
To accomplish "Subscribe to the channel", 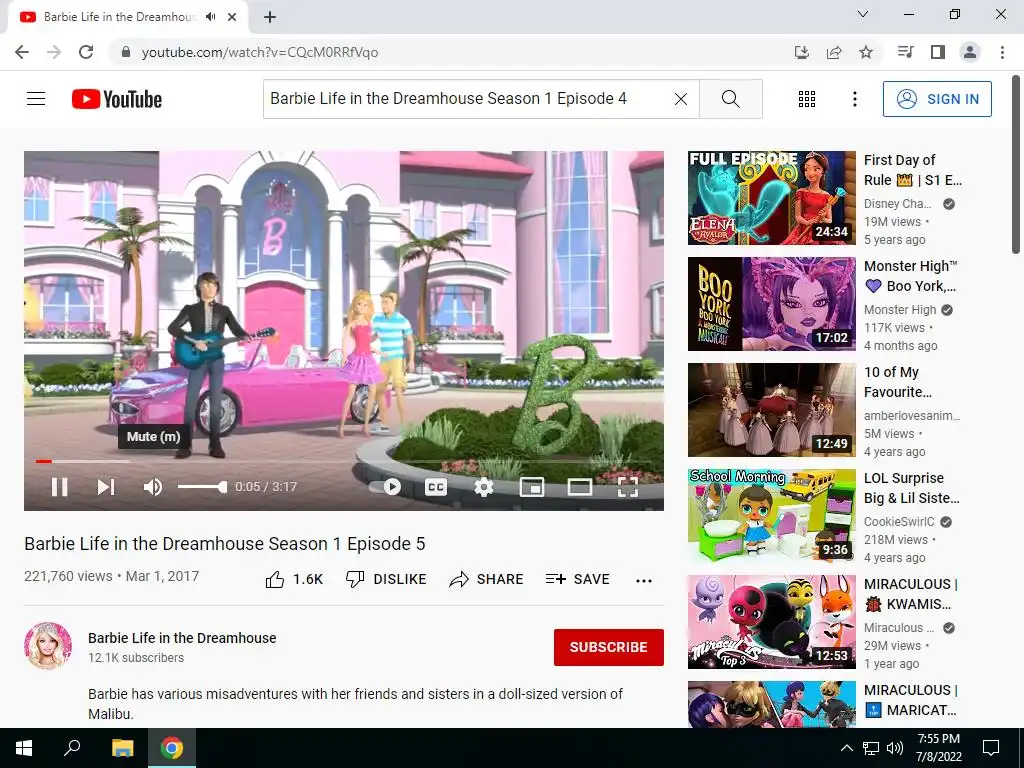I will (609, 647).
